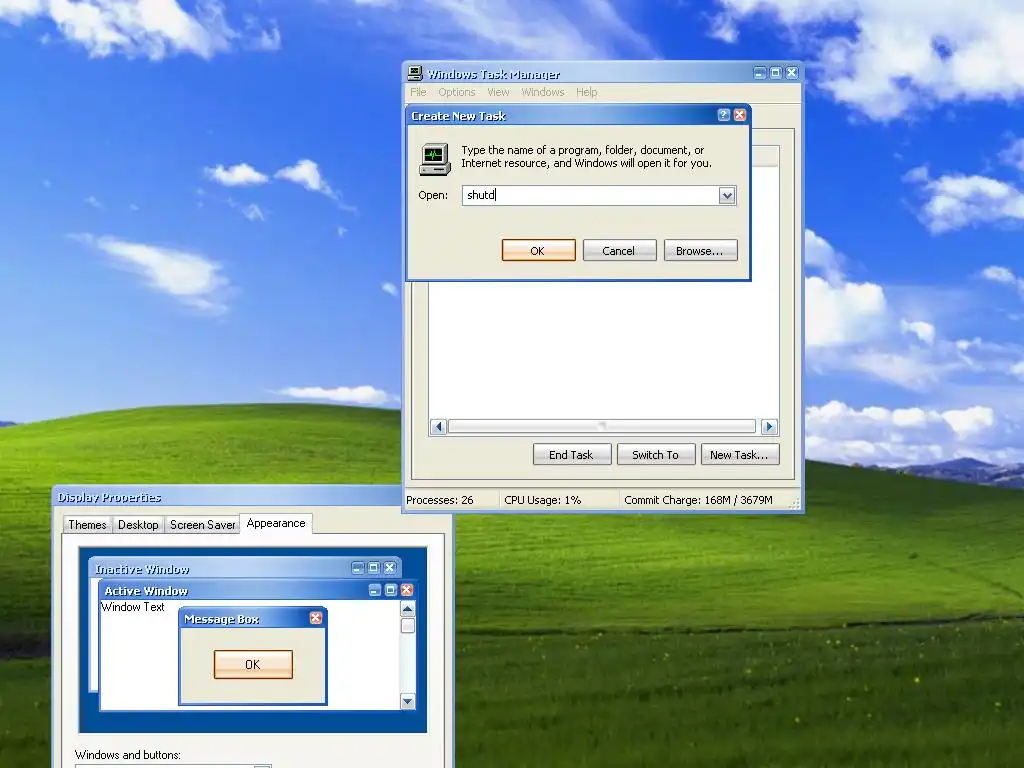Click End Task button in Task Manager
1024x768 pixels.
(571, 455)
